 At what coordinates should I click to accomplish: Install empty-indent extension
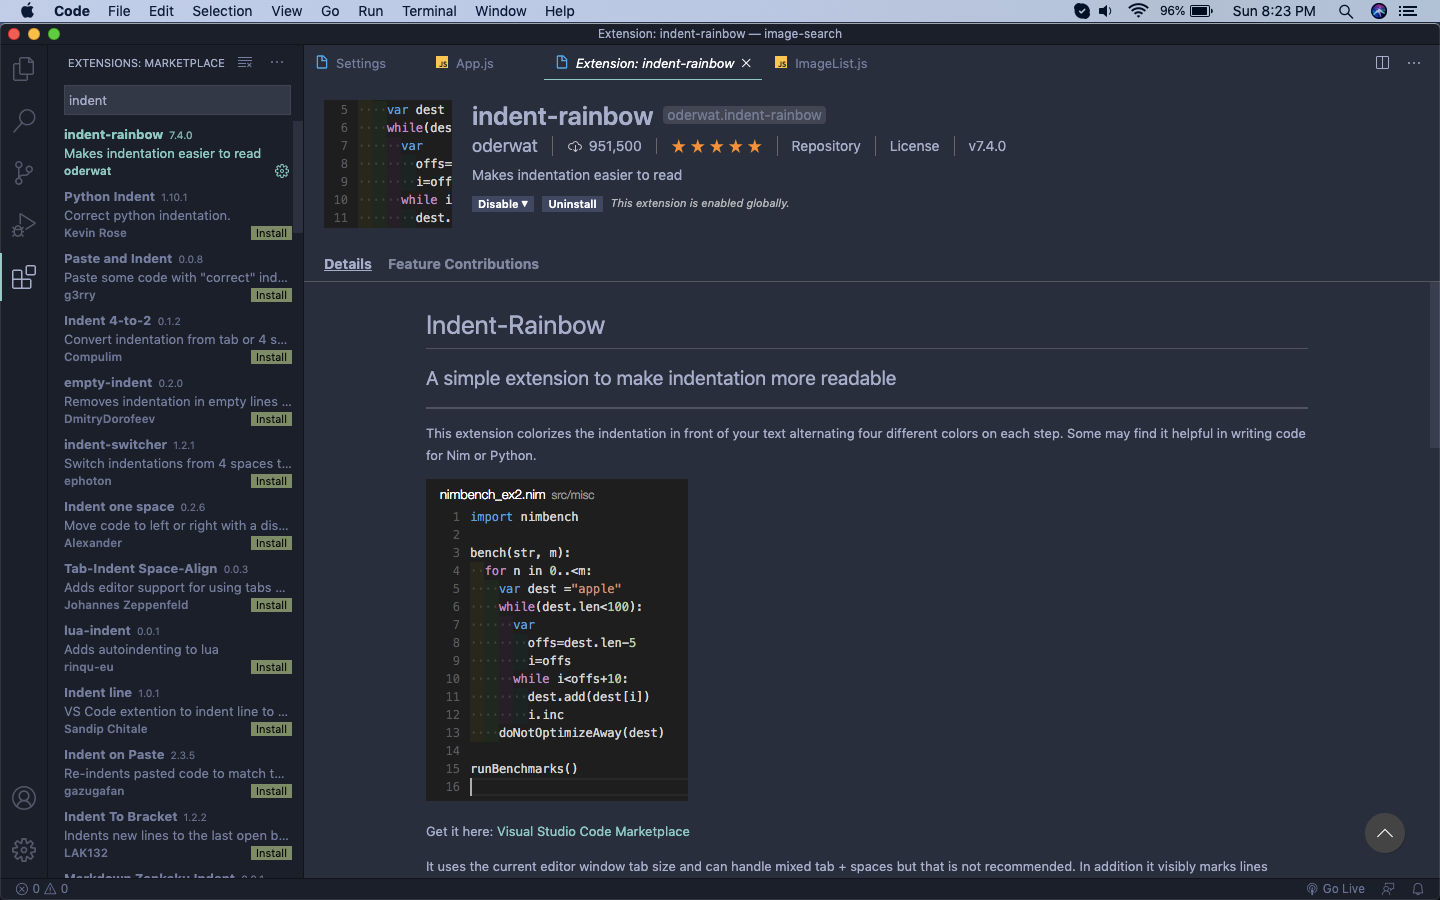pos(271,419)
